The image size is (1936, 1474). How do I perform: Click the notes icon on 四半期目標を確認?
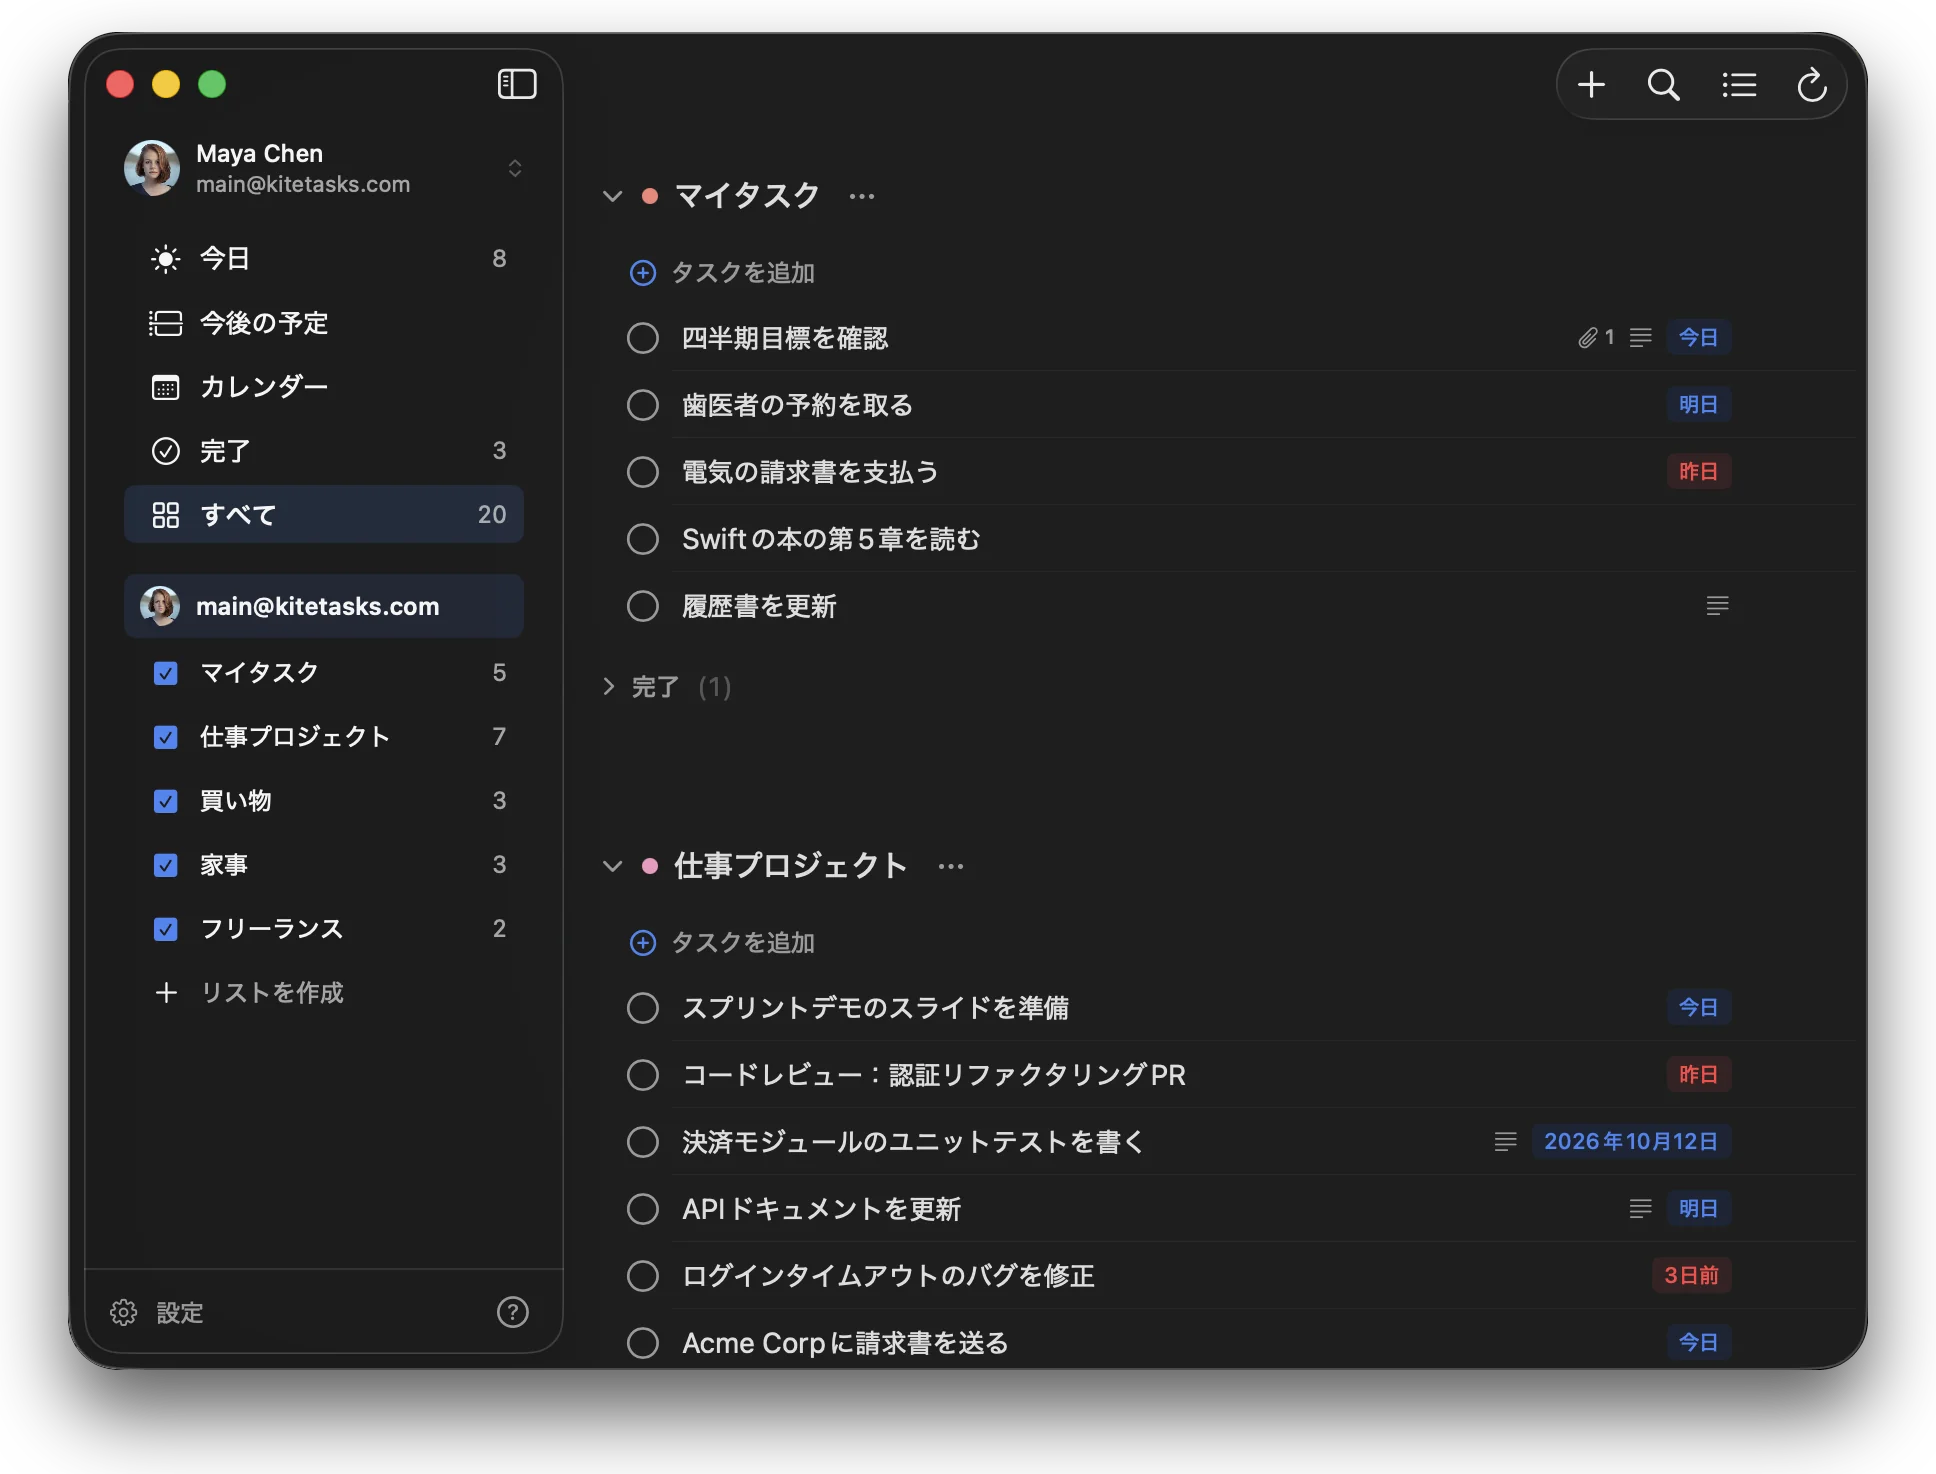click(x=1640, y=338)
